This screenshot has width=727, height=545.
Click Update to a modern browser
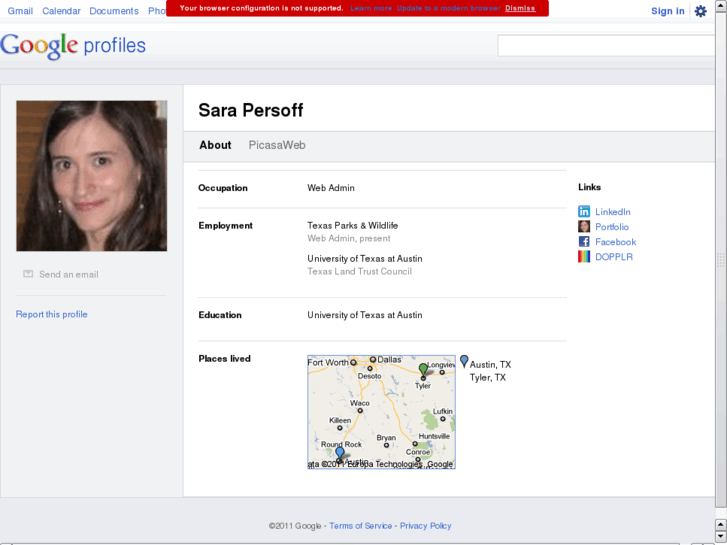(448, 8)
